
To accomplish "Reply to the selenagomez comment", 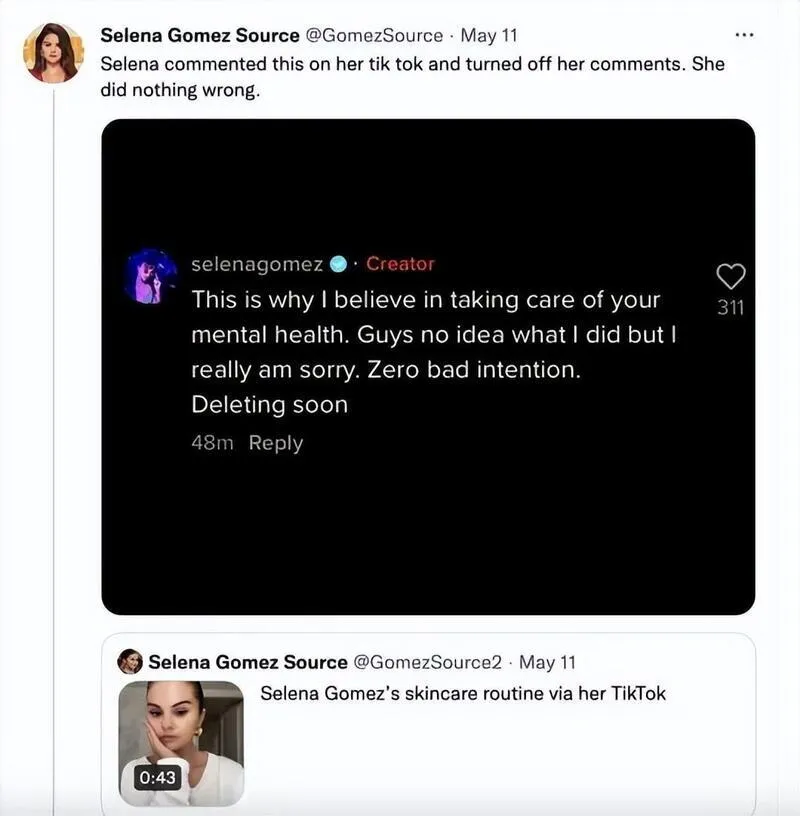I will click(275, 443).
